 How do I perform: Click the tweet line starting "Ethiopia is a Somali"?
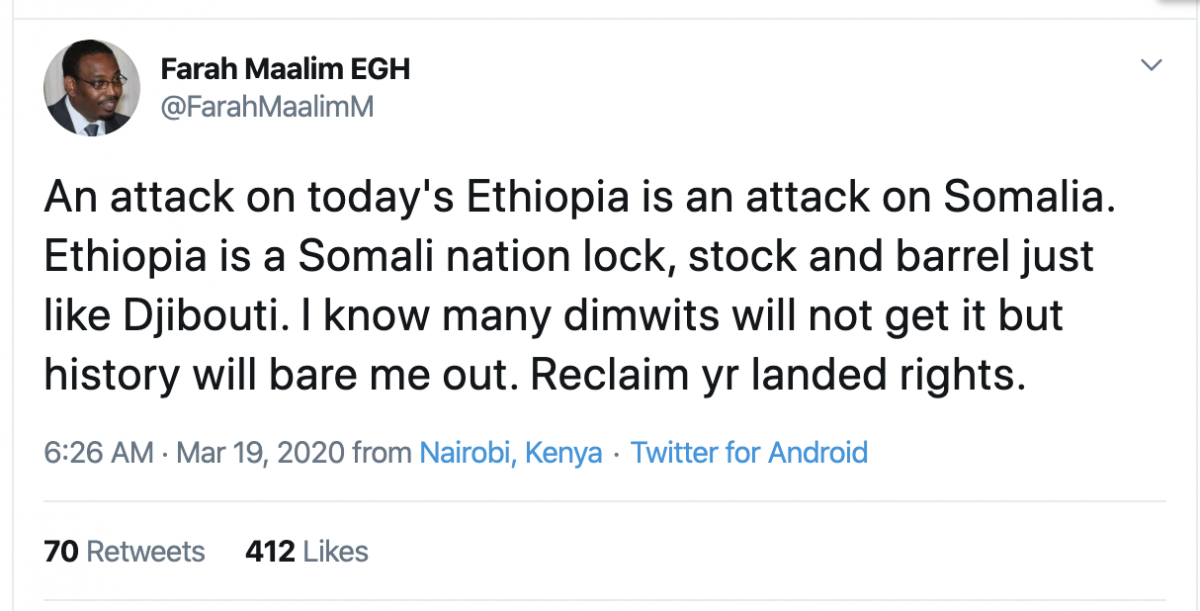pyautogui.click(x=569, y=257)
